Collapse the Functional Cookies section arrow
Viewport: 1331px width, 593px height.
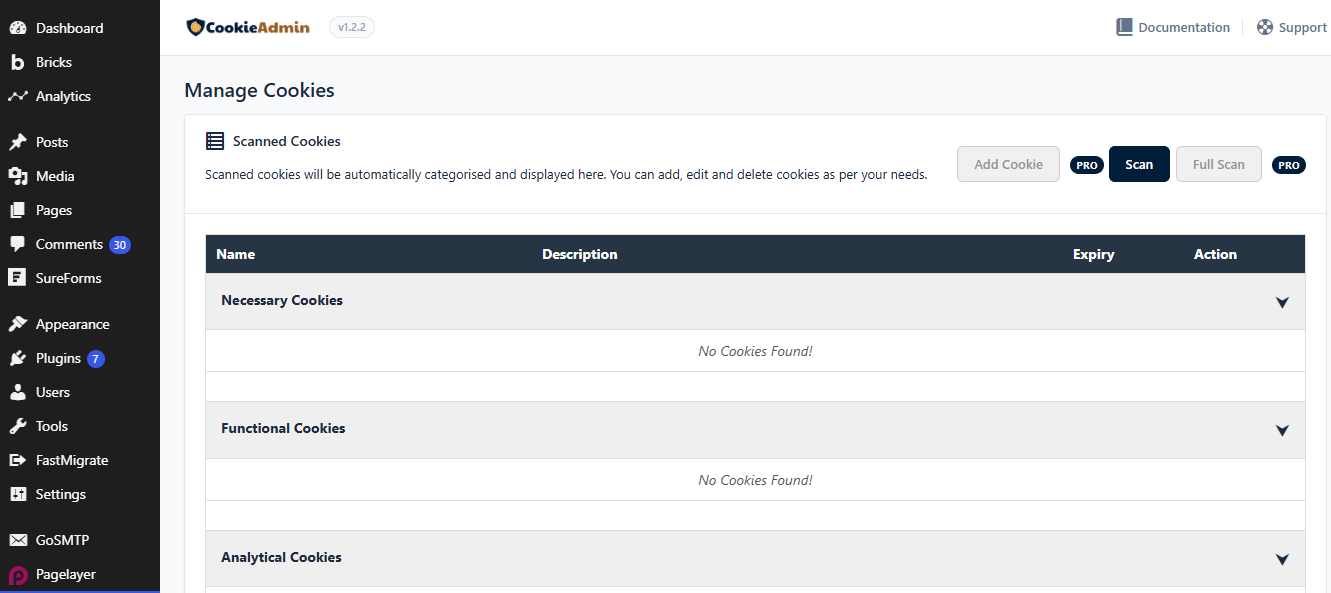tap(1282, 430)
